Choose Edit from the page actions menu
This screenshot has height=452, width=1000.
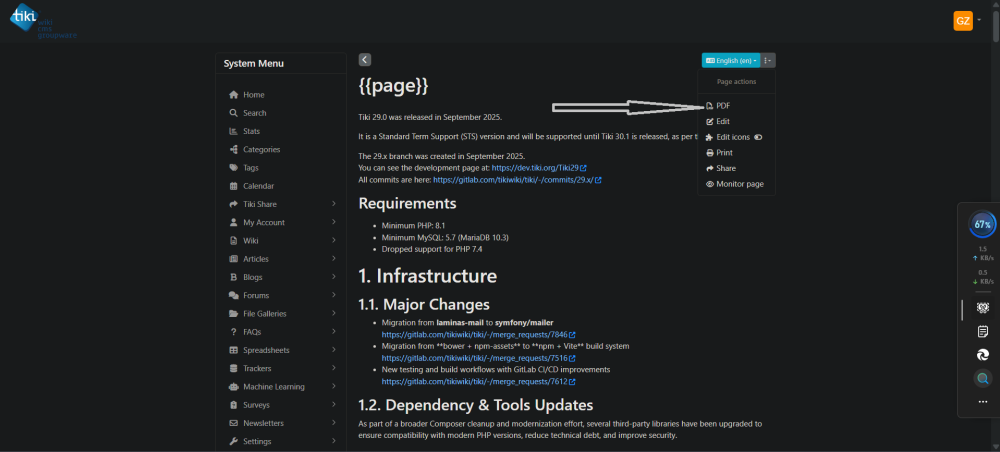tap(718, 121)
